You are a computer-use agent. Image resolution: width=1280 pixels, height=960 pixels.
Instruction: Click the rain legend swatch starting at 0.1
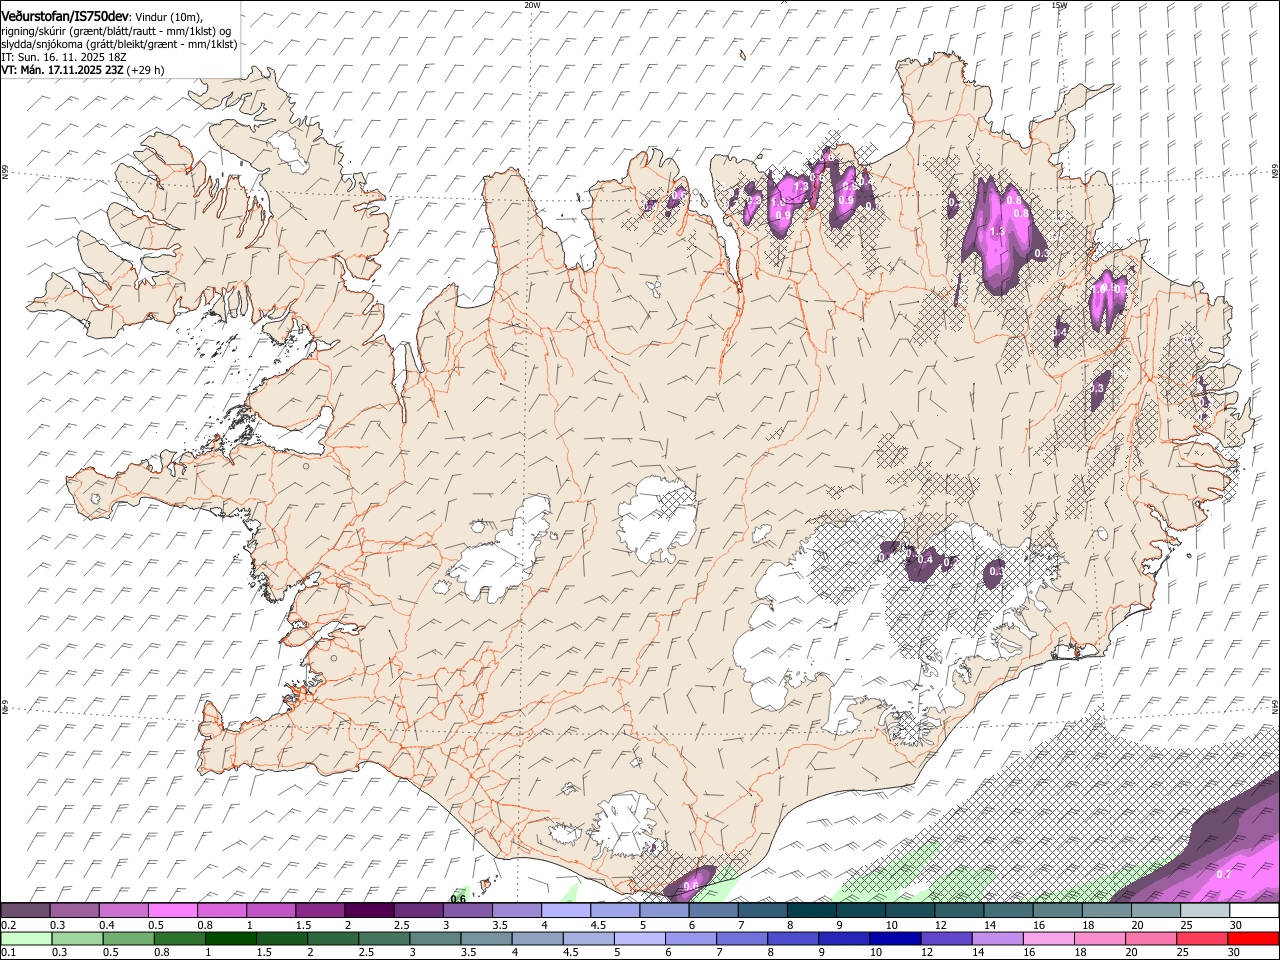[x=27, y=938]
